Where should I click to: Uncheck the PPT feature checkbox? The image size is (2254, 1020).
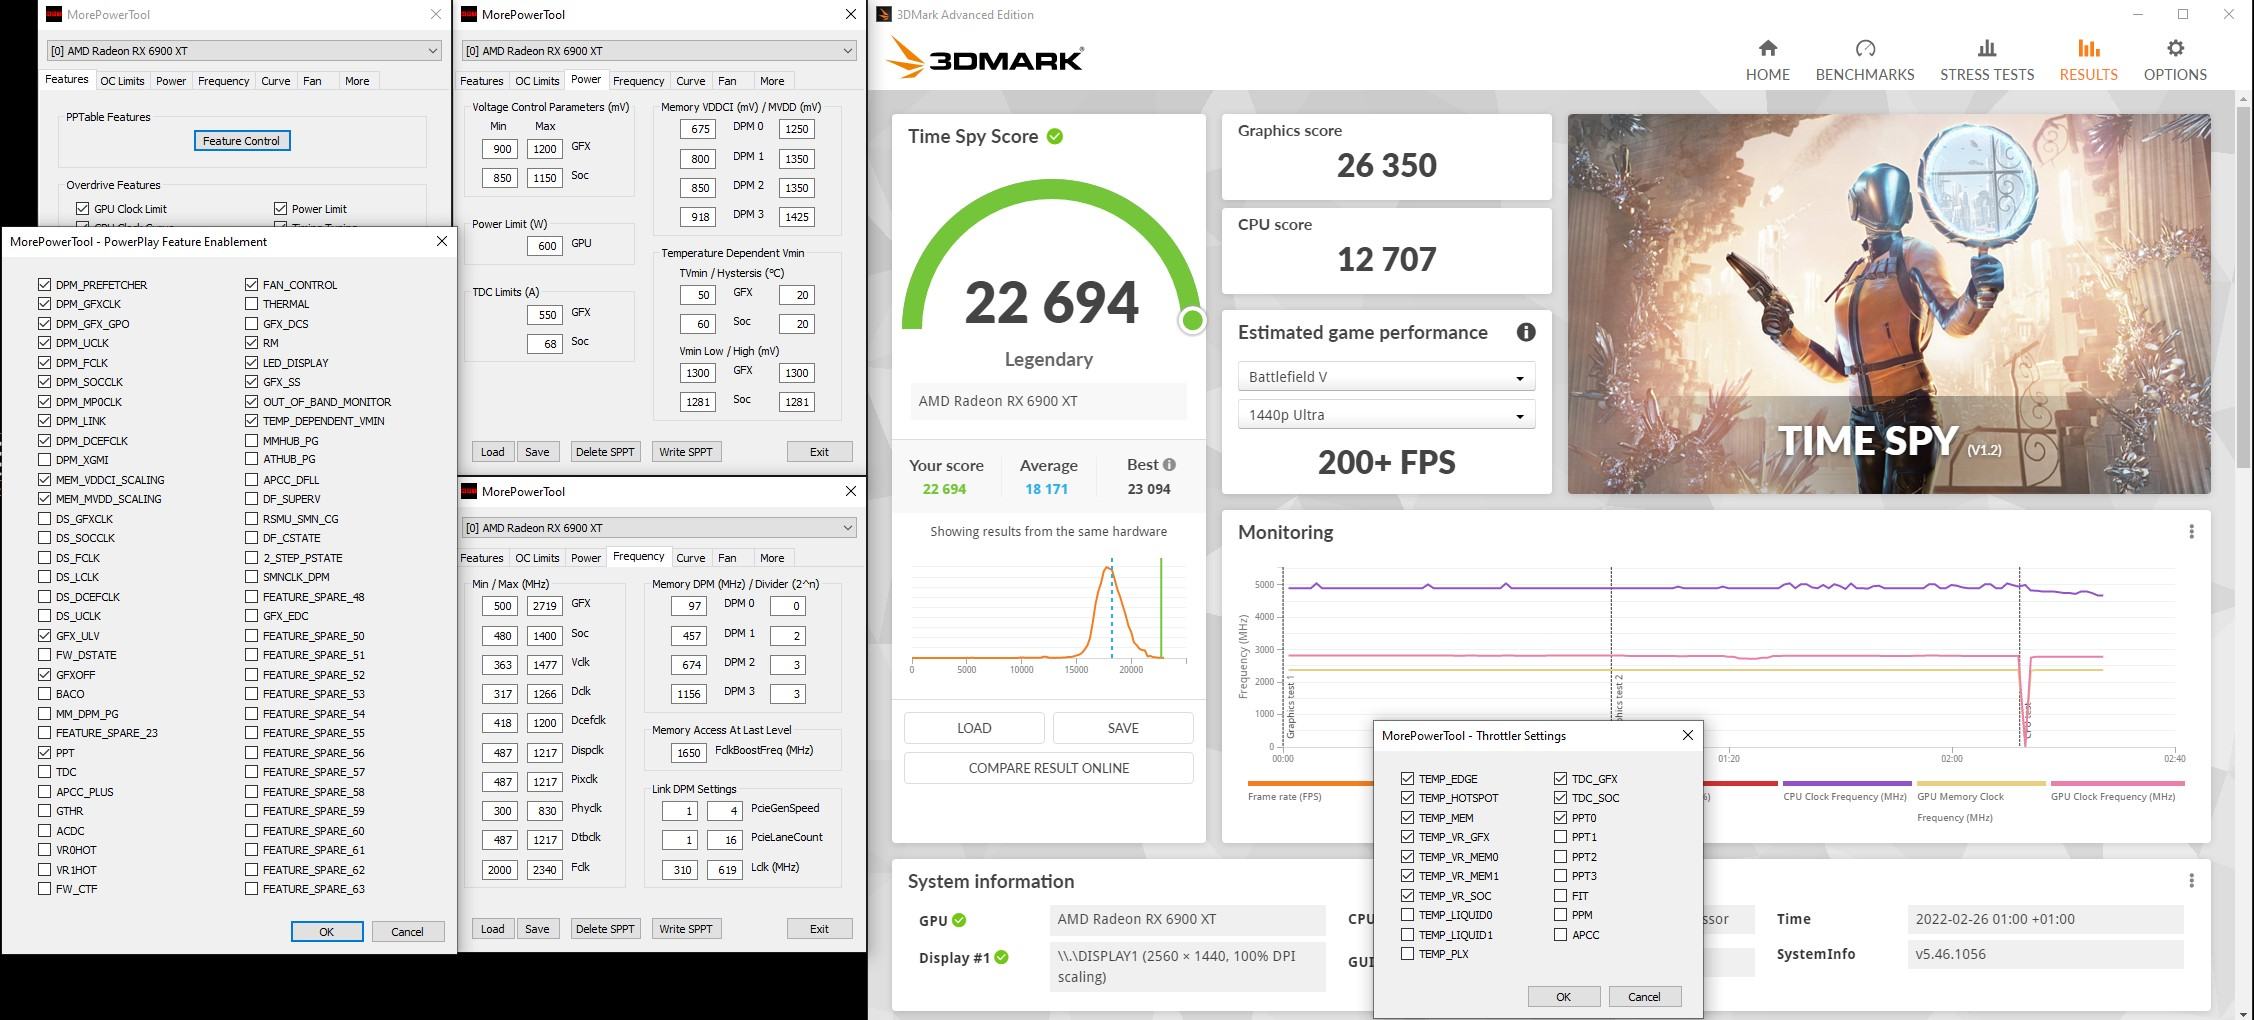point(44,753)
